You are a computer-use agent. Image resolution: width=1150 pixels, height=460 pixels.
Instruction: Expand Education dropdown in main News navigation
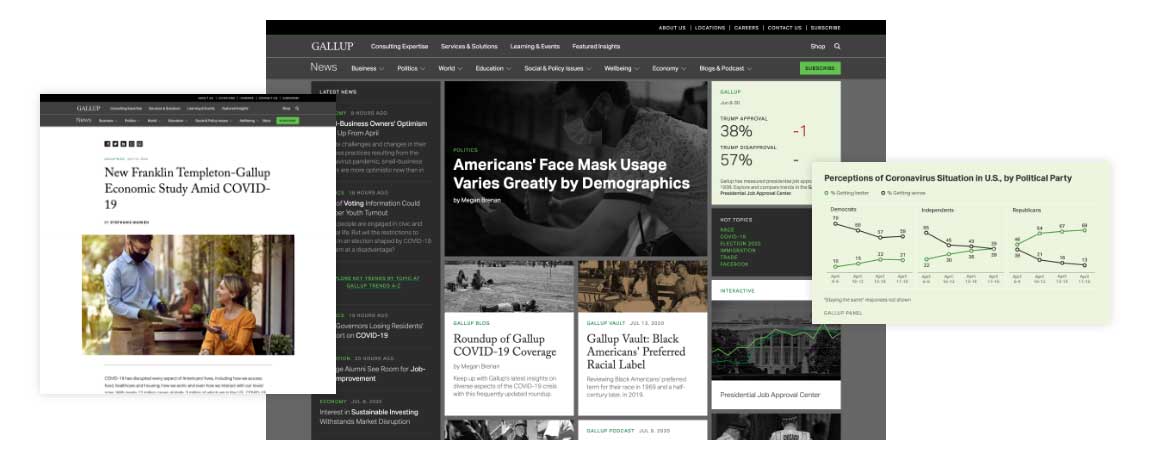point(494,68)
